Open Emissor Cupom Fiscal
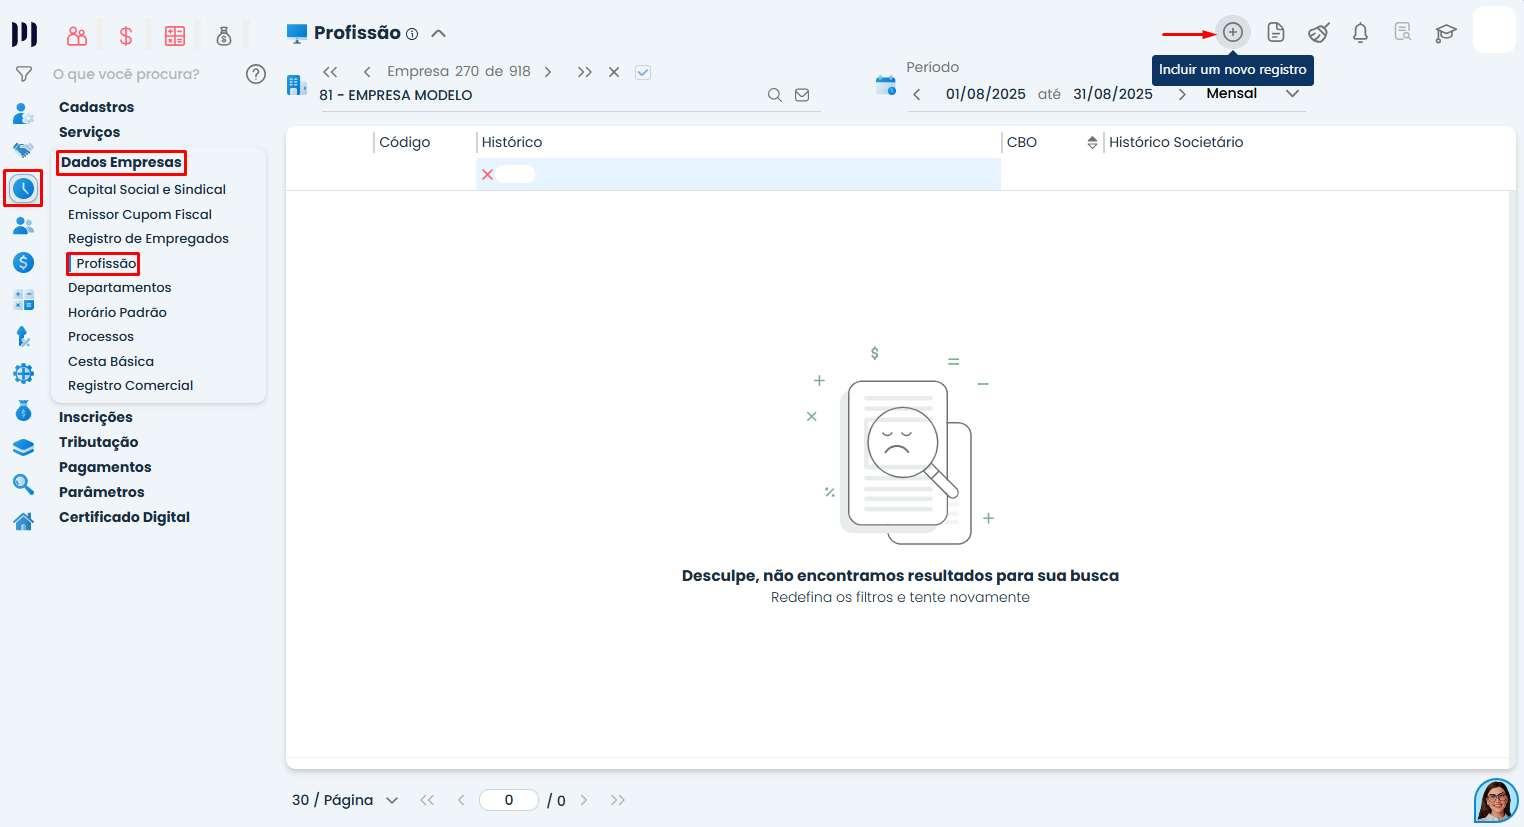 point(140,214)
